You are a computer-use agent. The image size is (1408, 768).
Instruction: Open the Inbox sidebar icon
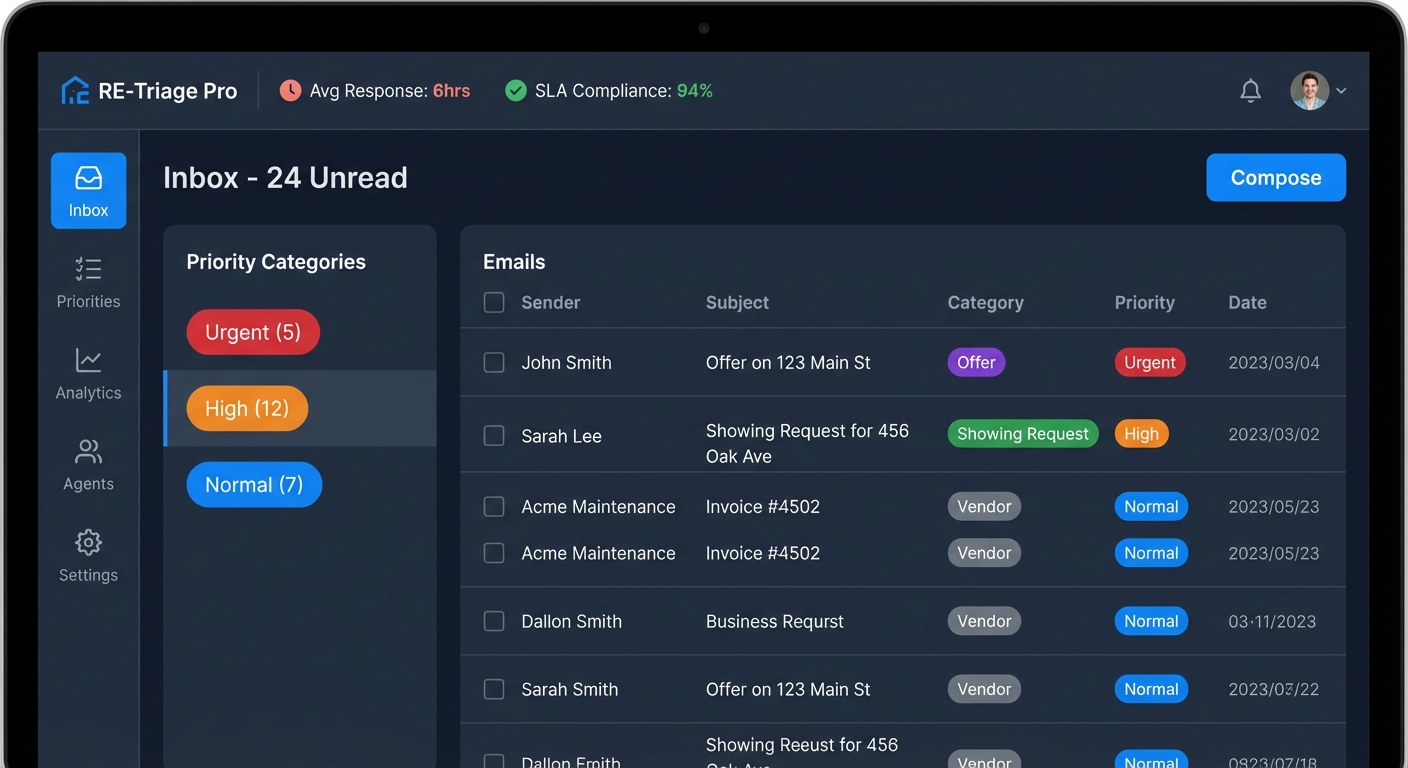88,179
